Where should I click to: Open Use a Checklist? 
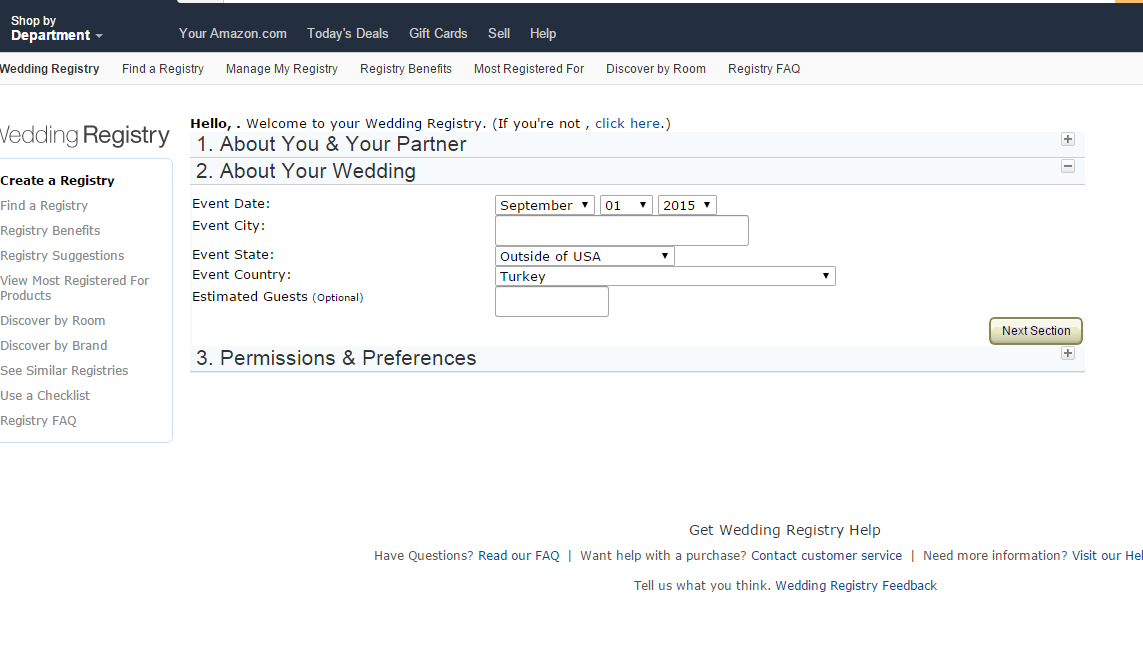[x=45, y=396]
